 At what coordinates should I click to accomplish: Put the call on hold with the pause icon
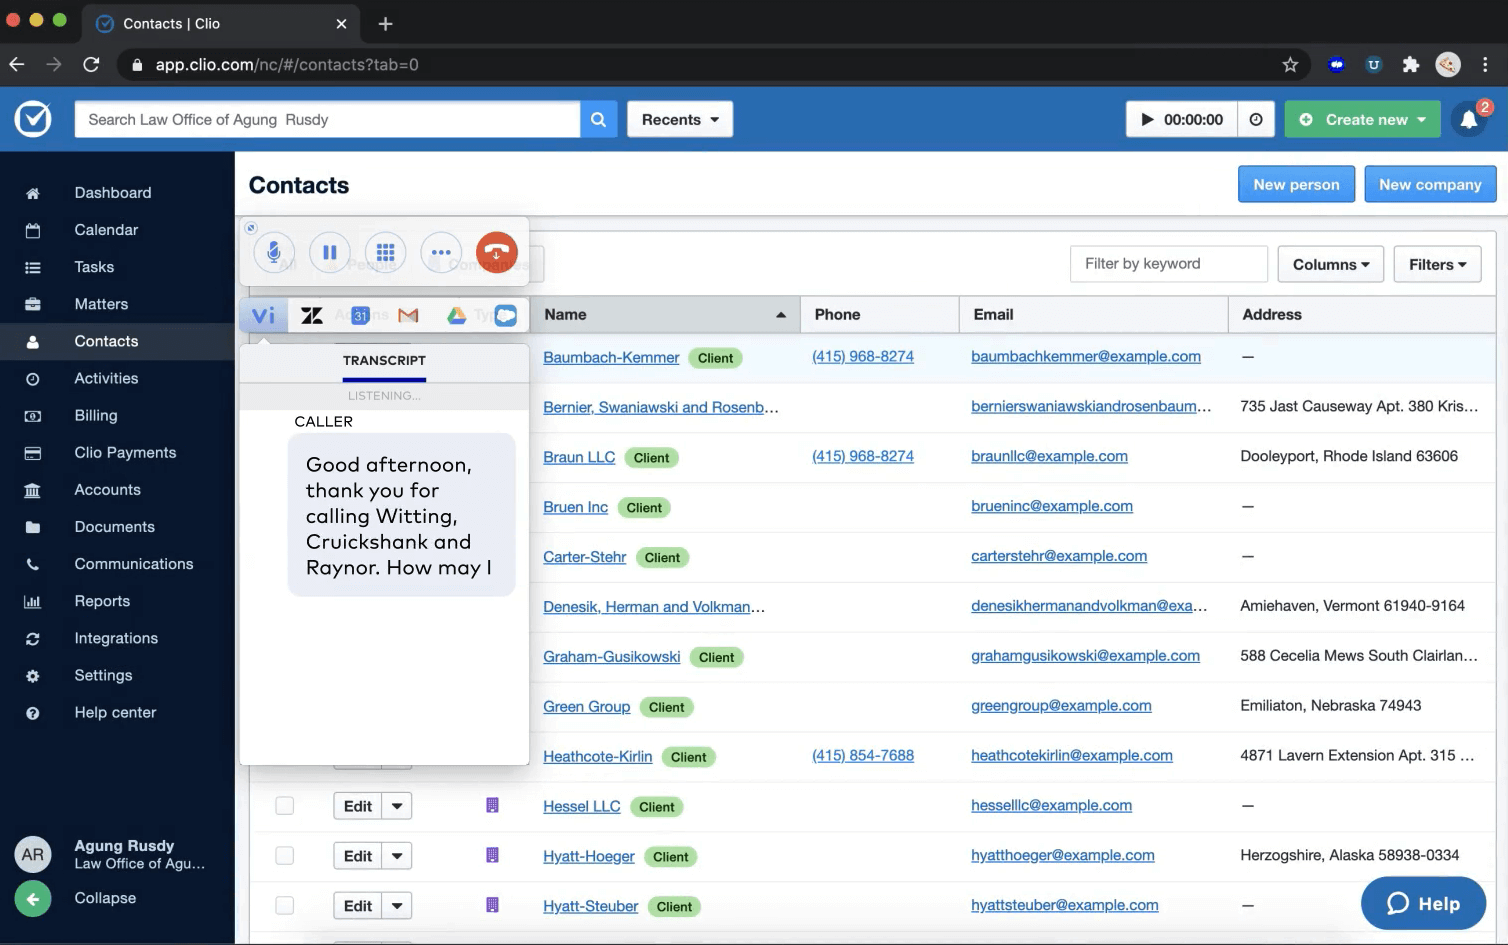point(329,252)
